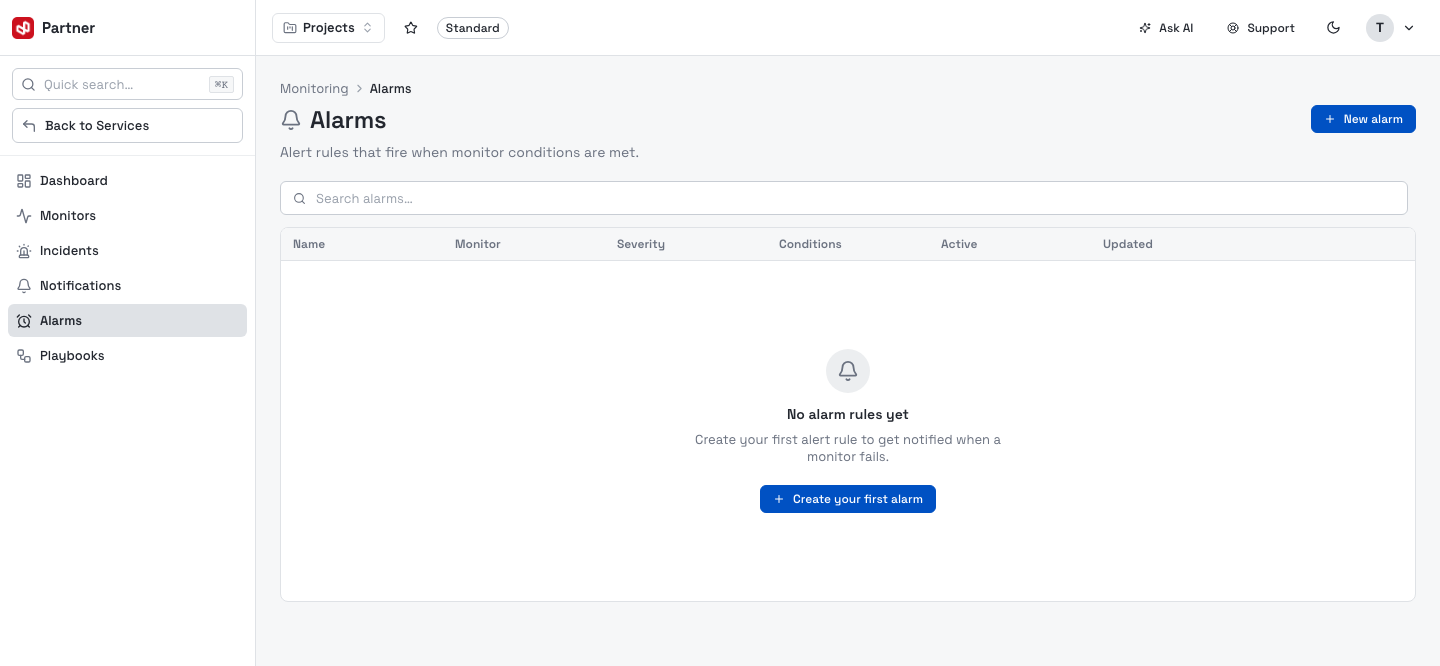Click the back arrow icon beside Back to Services

click(x=29, y=126)
